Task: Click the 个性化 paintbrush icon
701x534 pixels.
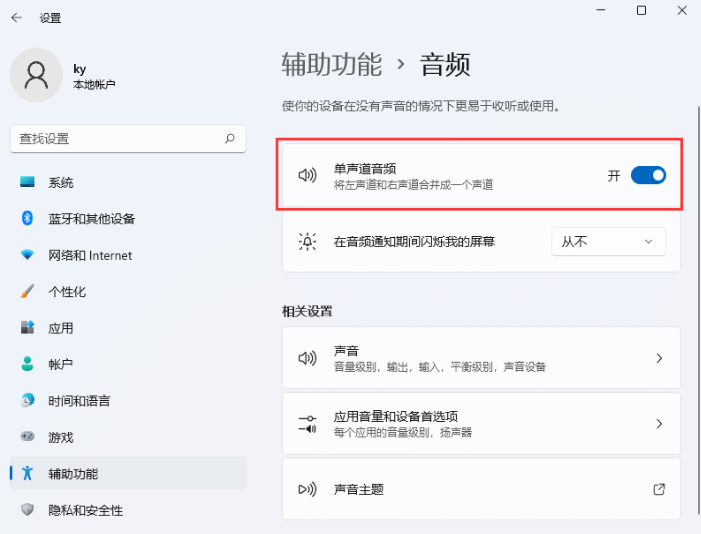Action: click(x=28, y=292)
